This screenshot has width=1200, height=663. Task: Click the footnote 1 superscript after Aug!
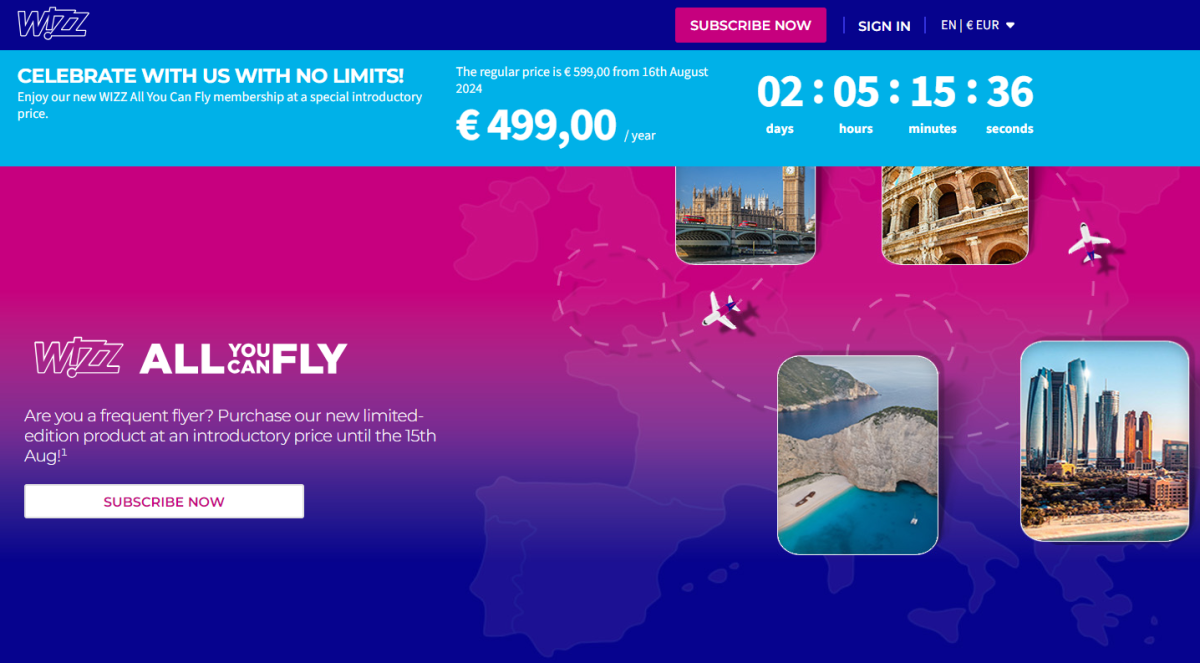coord(64,452)
